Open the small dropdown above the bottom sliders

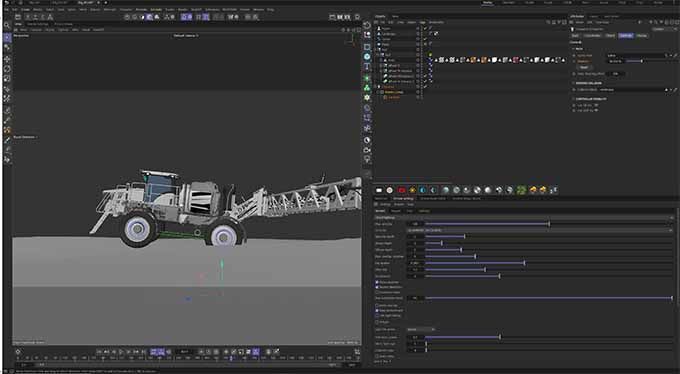click(x=421, y=329)
